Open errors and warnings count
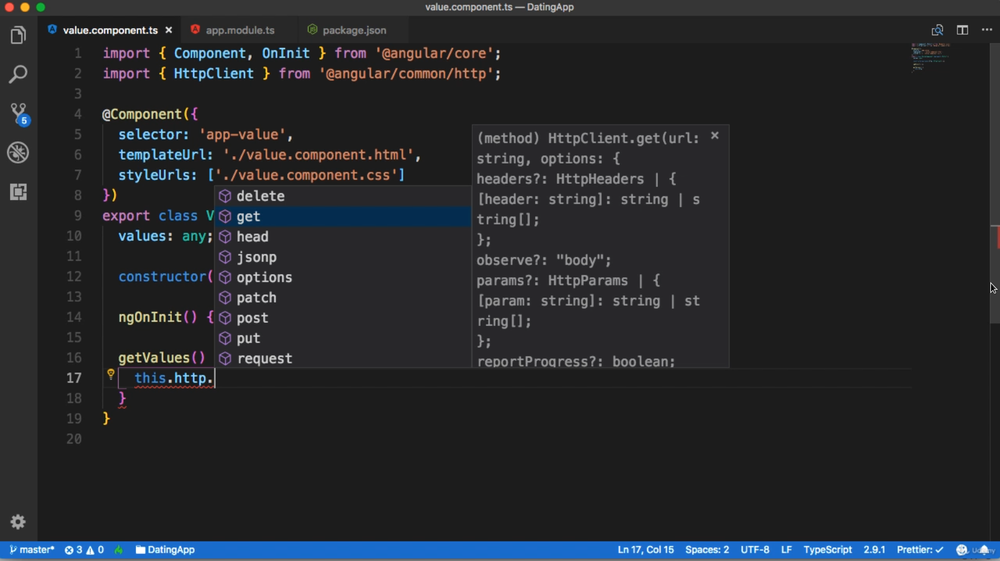The height and width of the screenshot is (561, 1000). coord(84,550)
